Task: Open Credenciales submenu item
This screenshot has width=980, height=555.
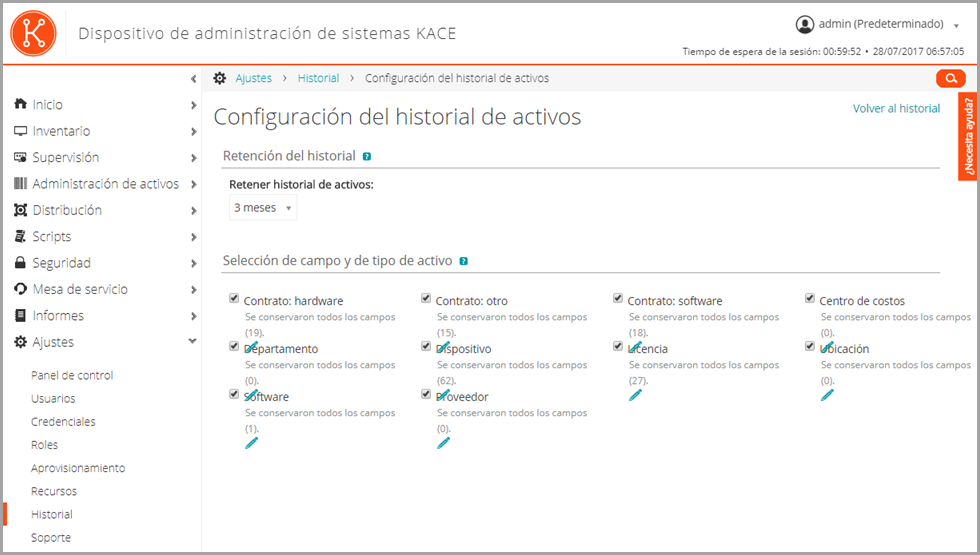Action: click(x=63, y=421)
